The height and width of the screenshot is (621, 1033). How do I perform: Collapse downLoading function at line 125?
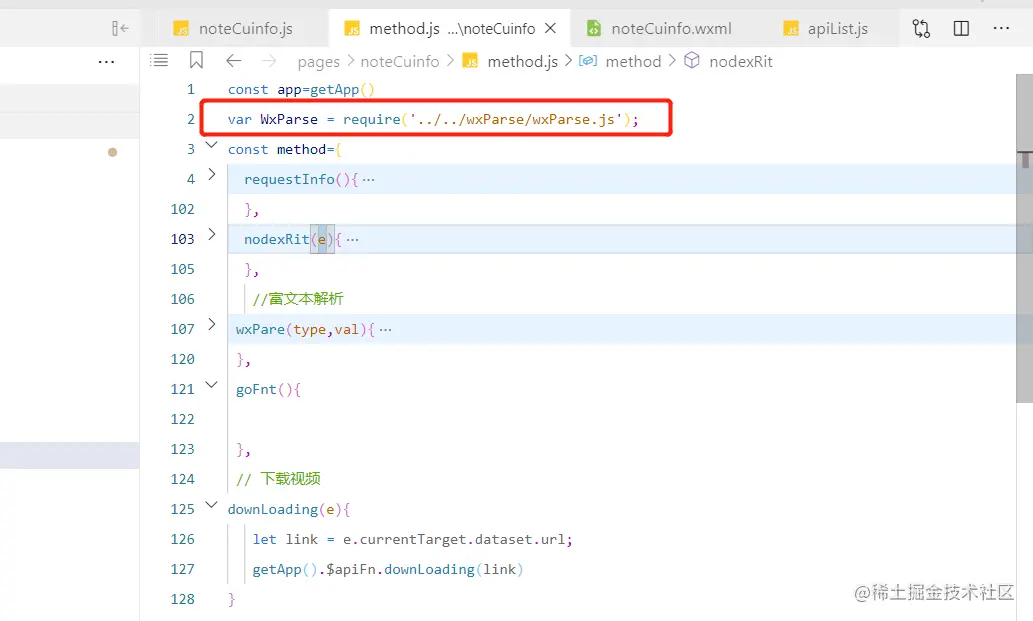[x=211, y=505]
